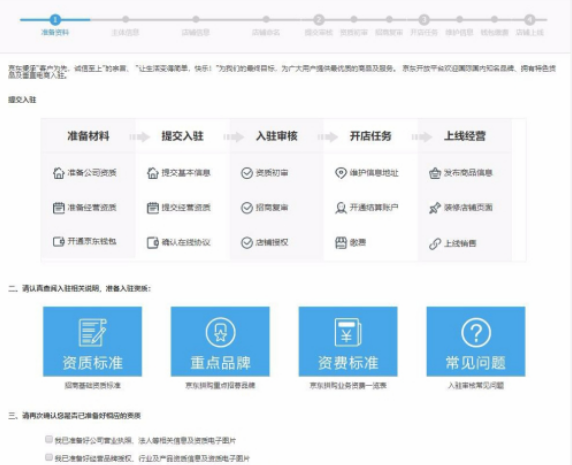Select the 招商复审 step in progress bar
Screen dimensions: 572x465
(x=389, y=19)
